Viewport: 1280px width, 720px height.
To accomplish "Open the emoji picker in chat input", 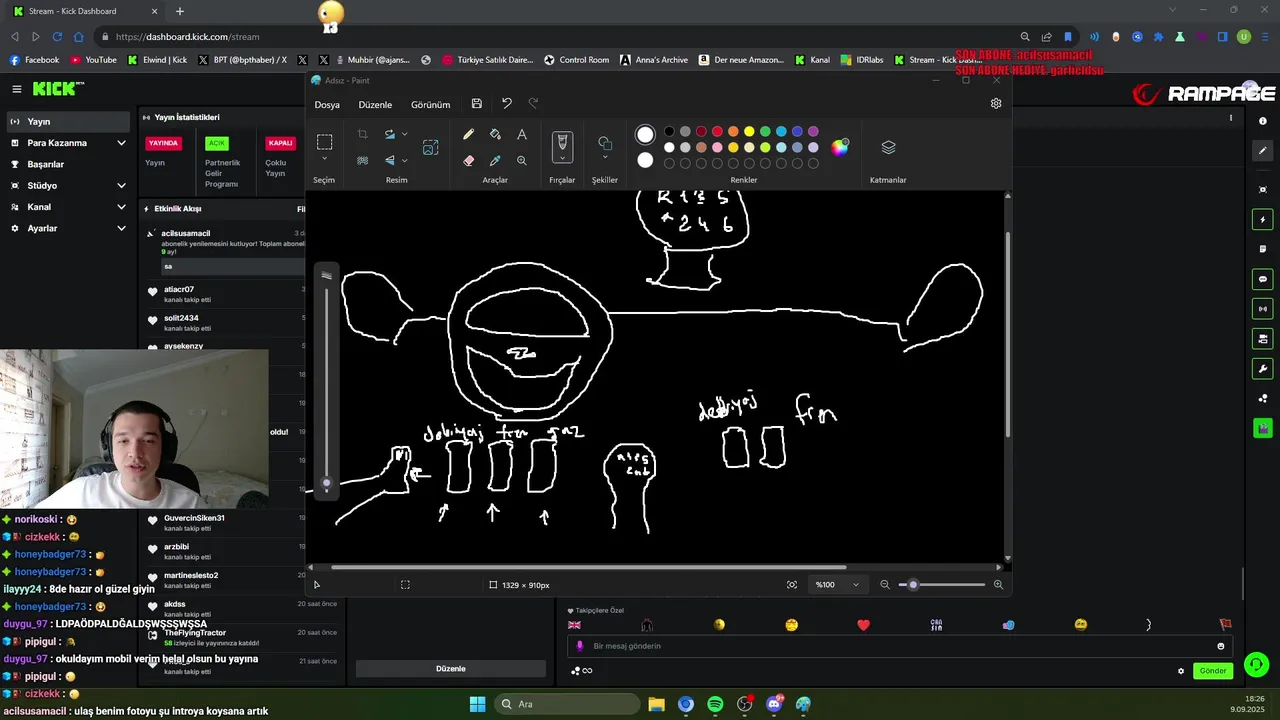I will (1220, 646).
